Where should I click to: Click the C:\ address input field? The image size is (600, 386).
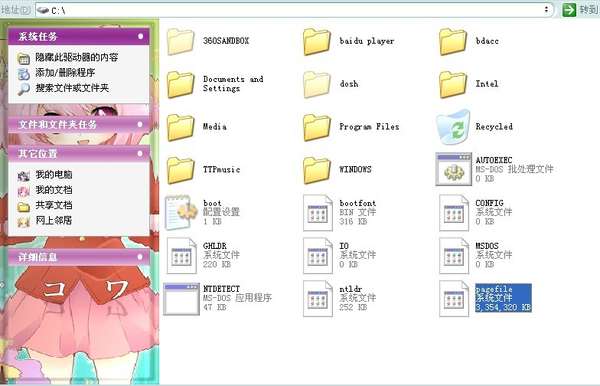pyautogui.click(x=294, y=10)
